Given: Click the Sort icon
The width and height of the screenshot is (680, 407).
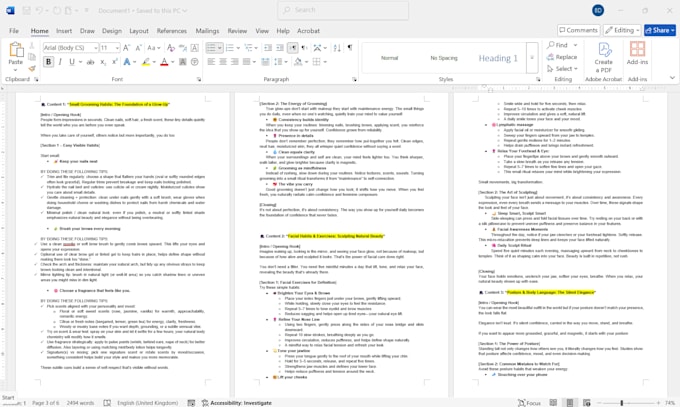Looking at the screenshot, I should pyautogui.click(x=337, y=48).
